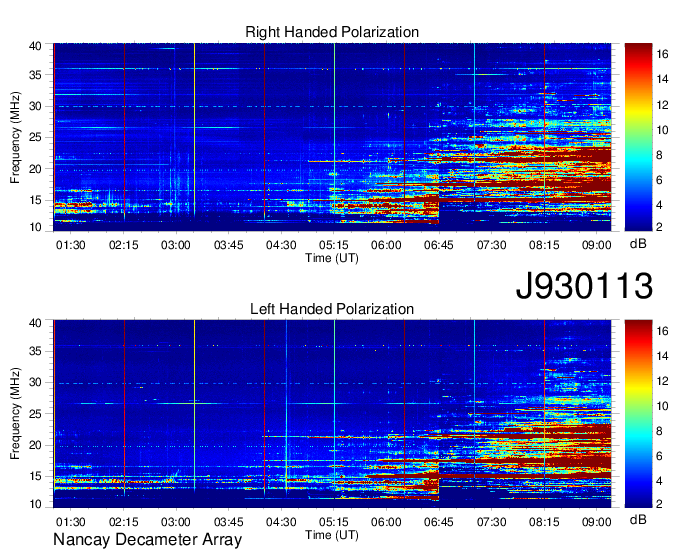
Task: Click the bottom color bar
Action: tap(638, 414)
